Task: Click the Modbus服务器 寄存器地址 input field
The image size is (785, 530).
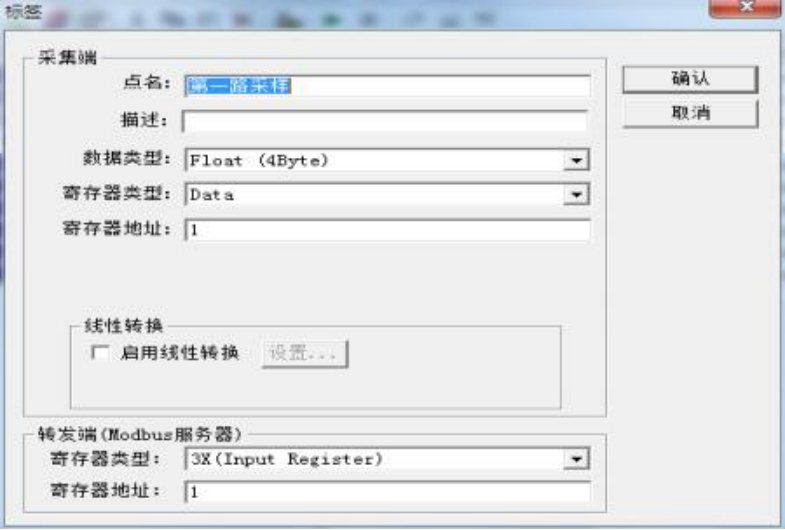Action: tap(388, 492)
